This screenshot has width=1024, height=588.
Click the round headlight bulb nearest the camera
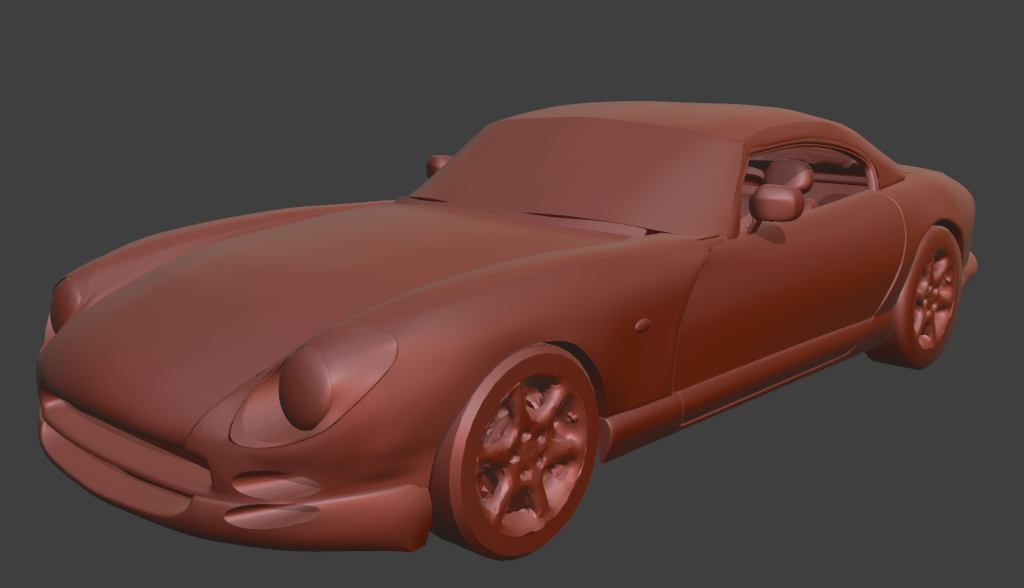305,389
